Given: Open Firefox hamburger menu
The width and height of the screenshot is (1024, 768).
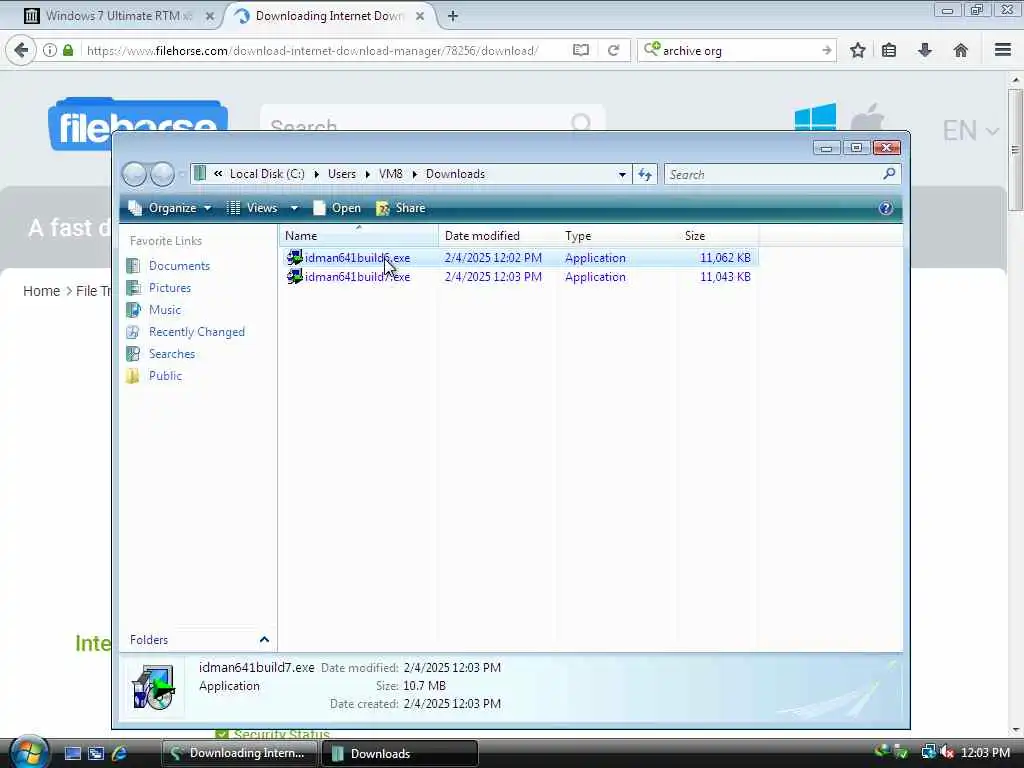Looking at the screenshot, I should pyautogui.click(x=1003, y=50).
